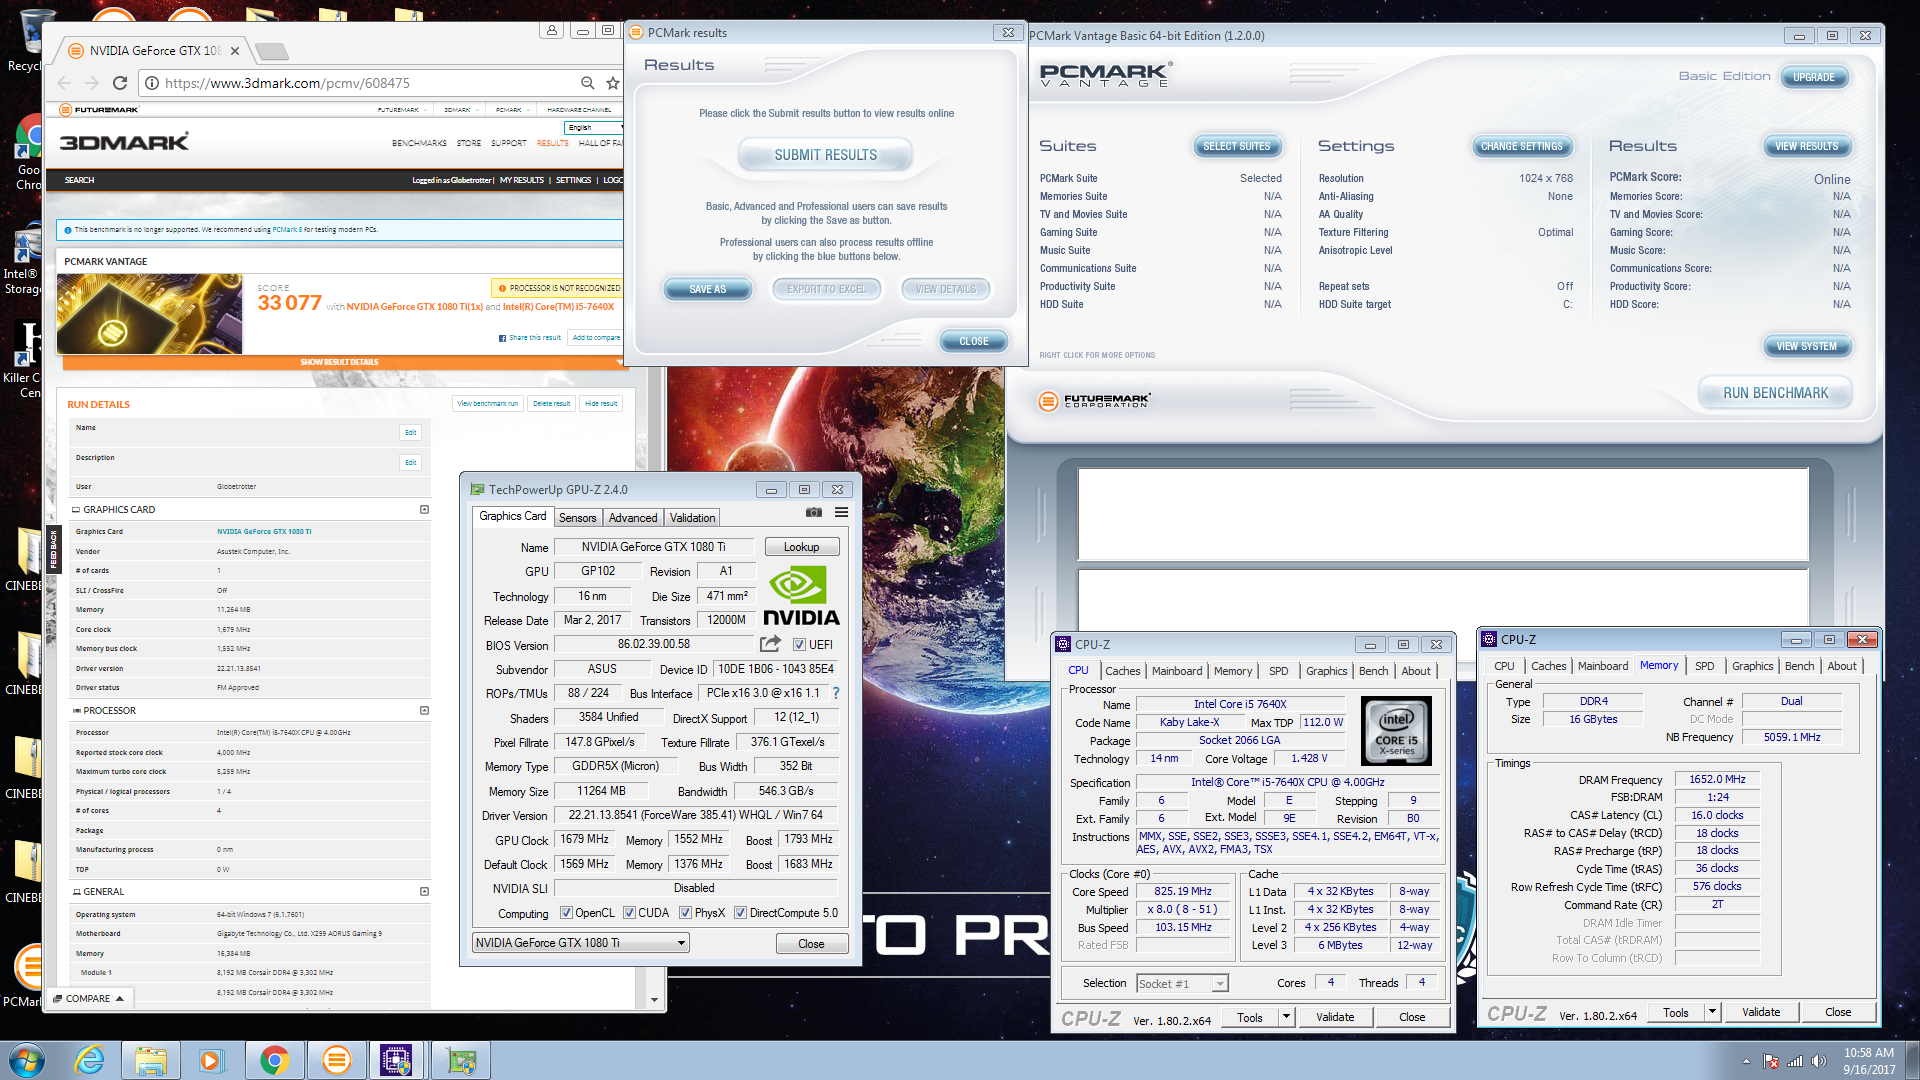
Task: Open English language dropdown on 3DMark
Action: point(594,128)
